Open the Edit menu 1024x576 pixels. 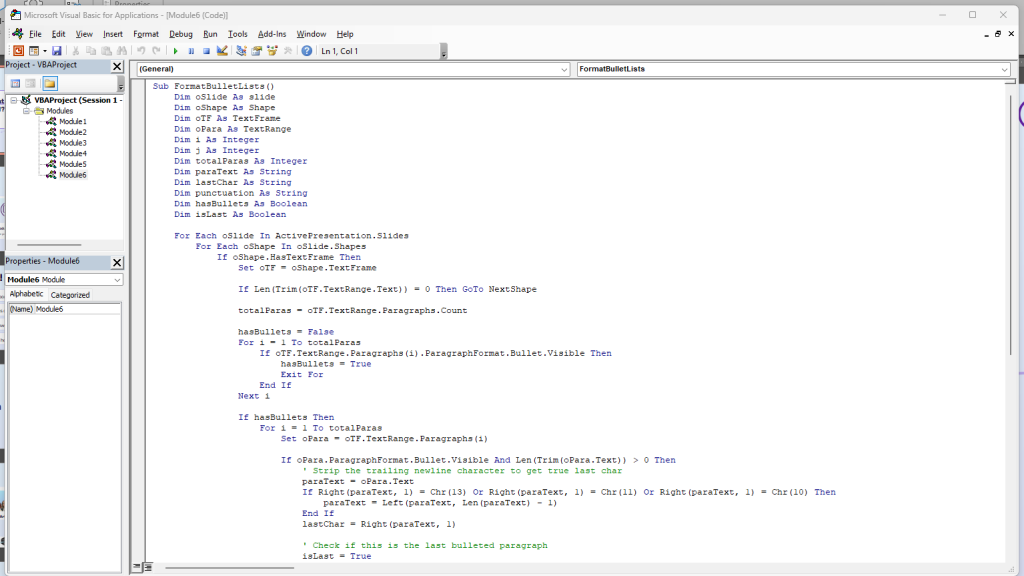click(x=59, y=34)
